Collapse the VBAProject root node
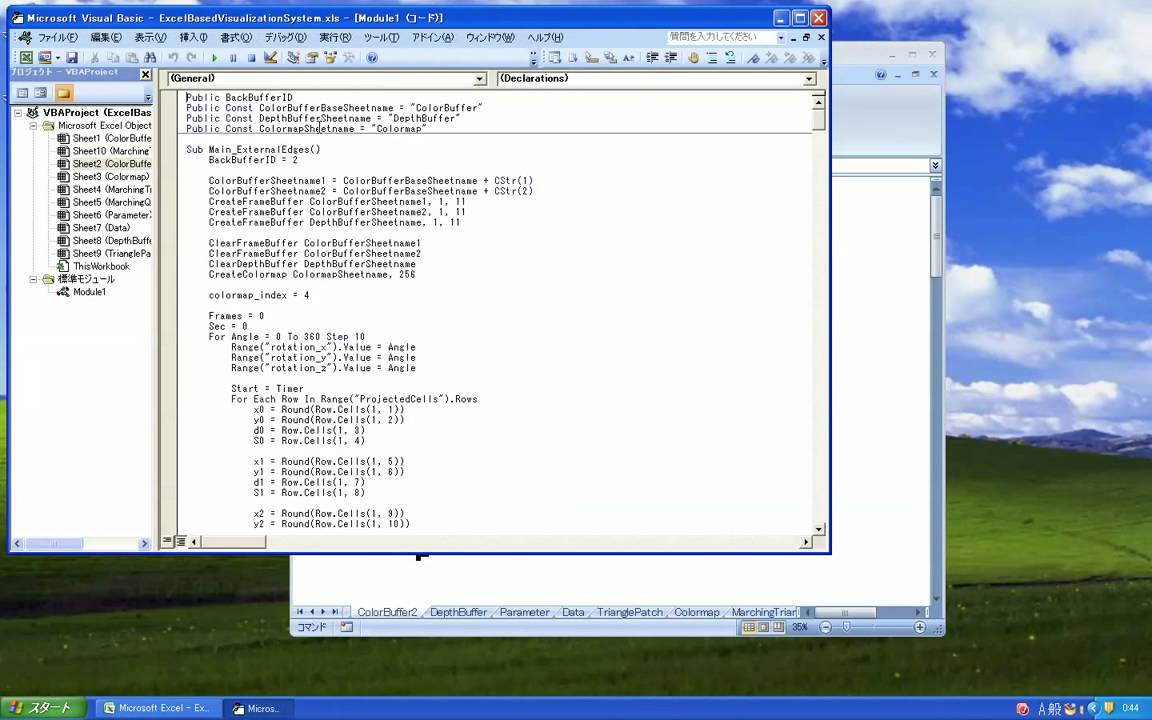 coord(18,112)
